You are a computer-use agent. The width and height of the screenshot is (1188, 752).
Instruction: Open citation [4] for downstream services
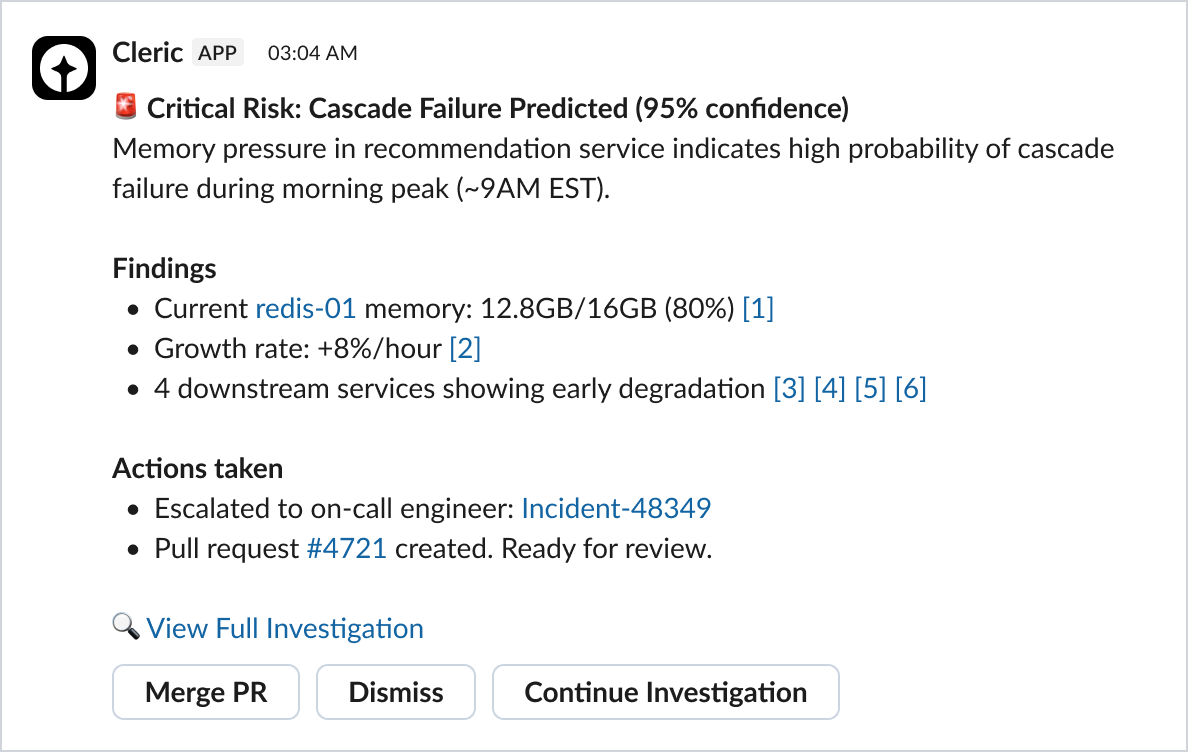point(829,388)
